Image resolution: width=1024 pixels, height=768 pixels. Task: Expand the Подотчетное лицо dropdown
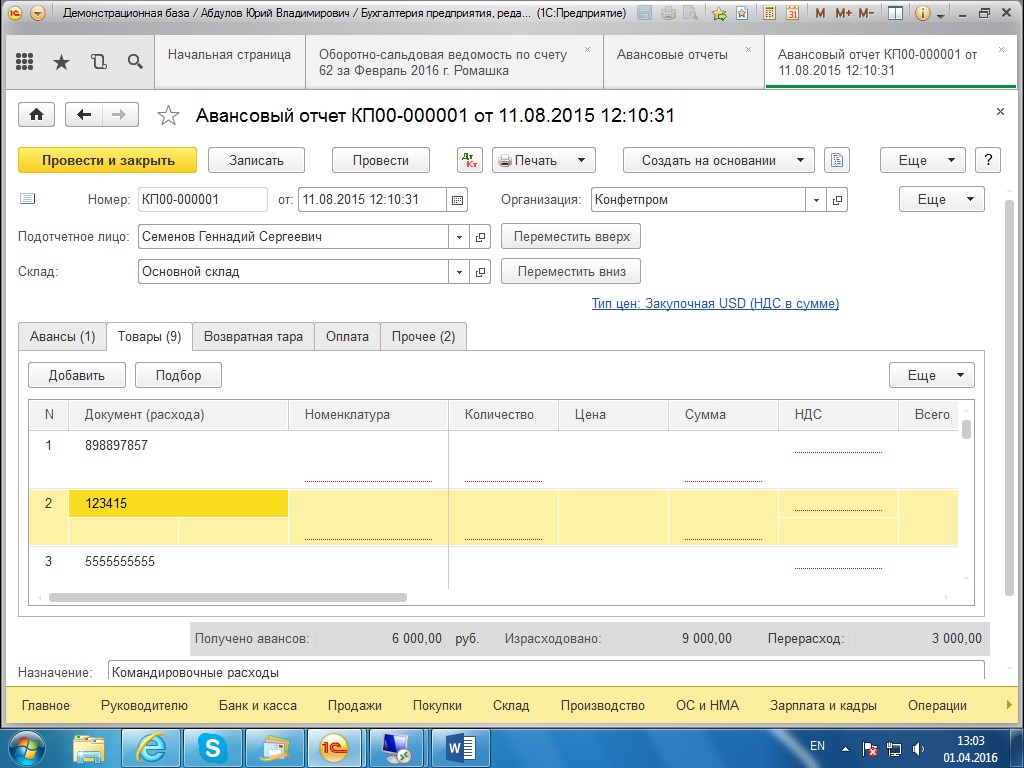tap(459, 237)
